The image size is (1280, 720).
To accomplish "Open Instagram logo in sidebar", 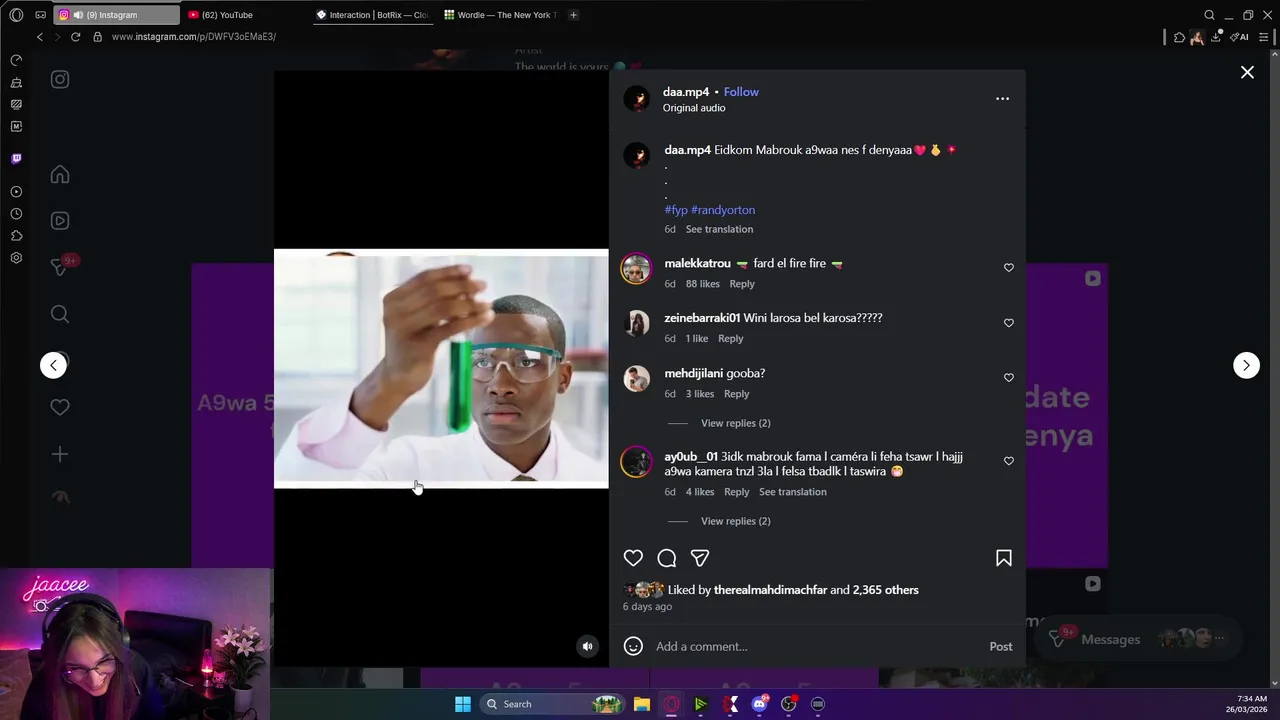I will (60, 80).
